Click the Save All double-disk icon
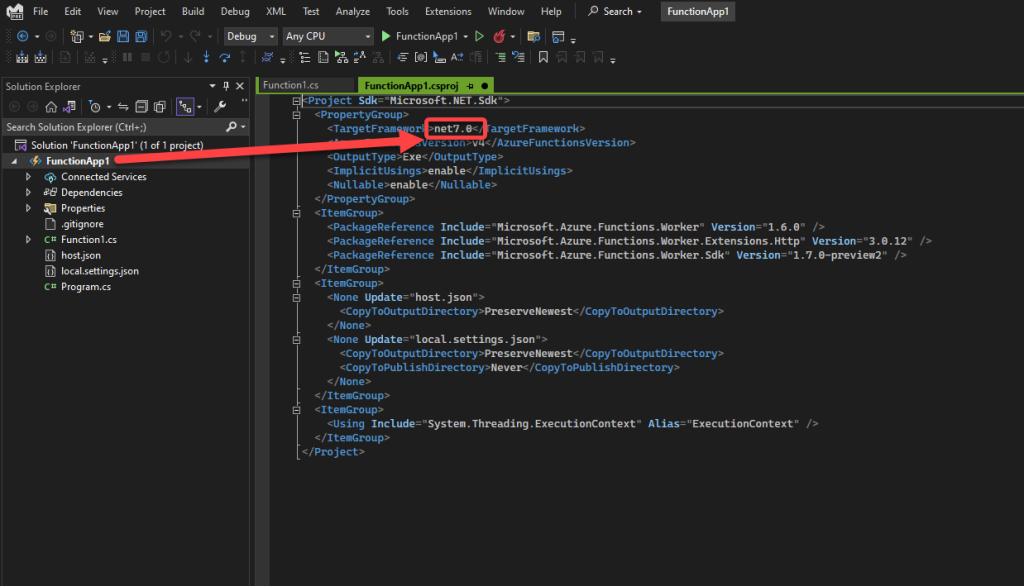 (141, 37)
